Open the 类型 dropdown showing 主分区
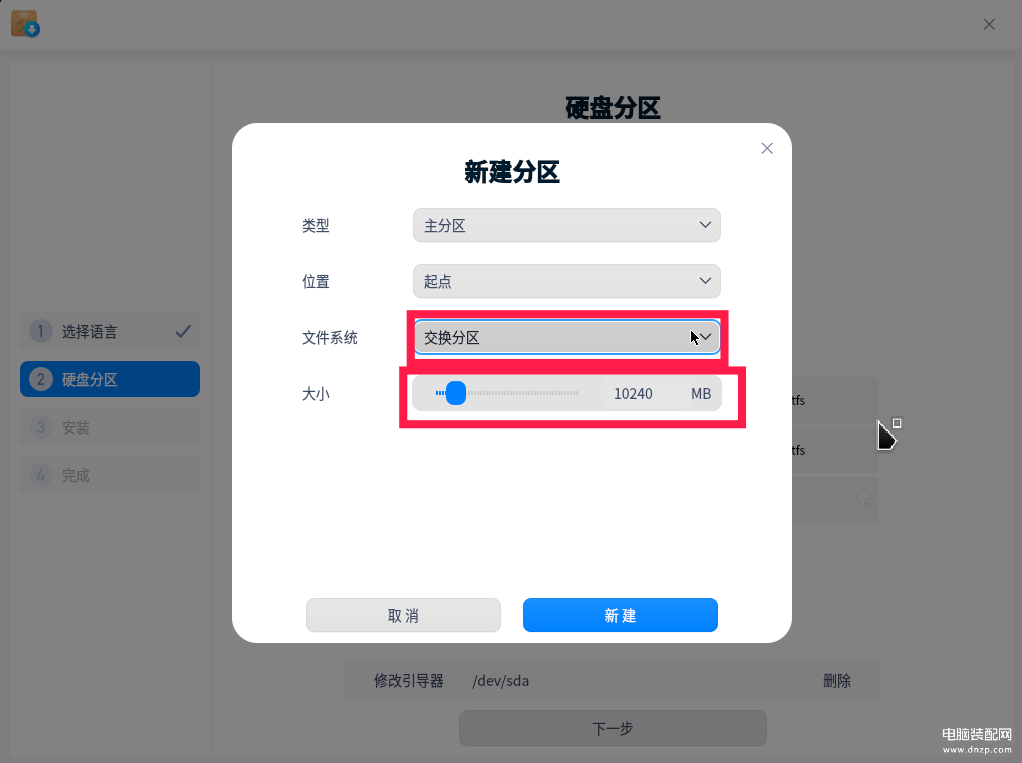This screenshot has width=1022, height=763. [x=566, y=225]
